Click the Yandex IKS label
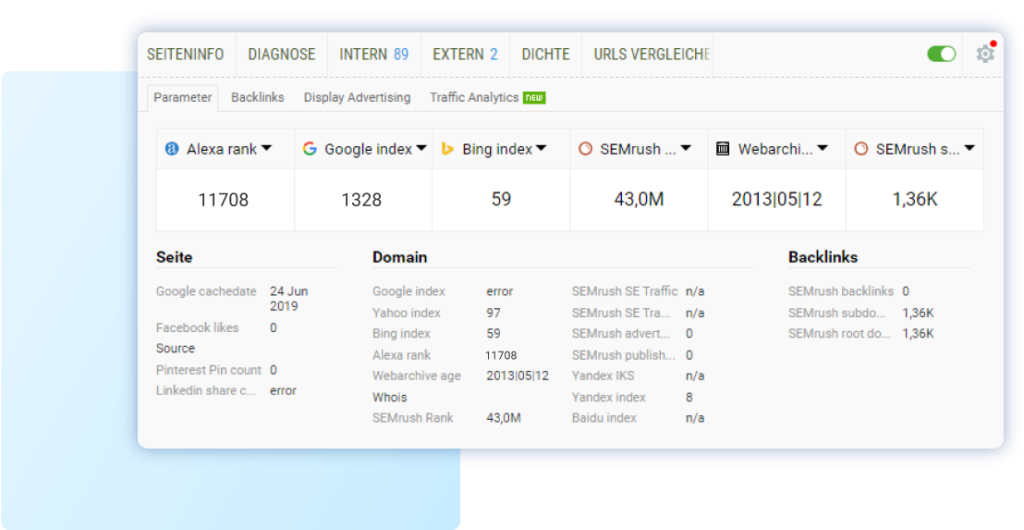The height and width of the screenshot is (530, 1024). [x=603, y=376]
